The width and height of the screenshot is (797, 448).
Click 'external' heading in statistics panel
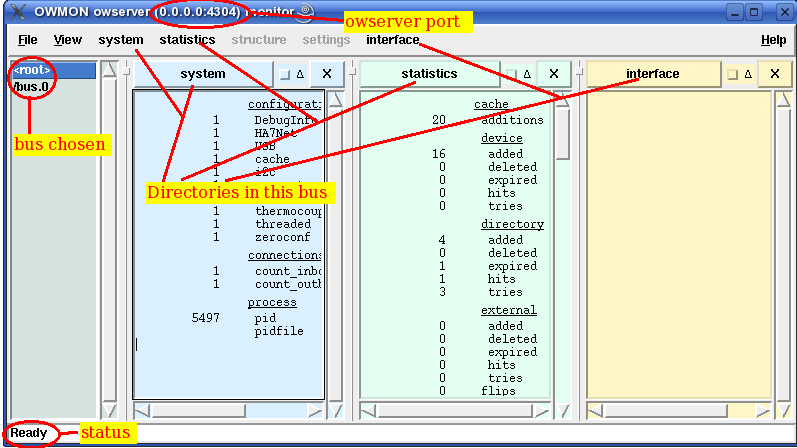(509, 310)
